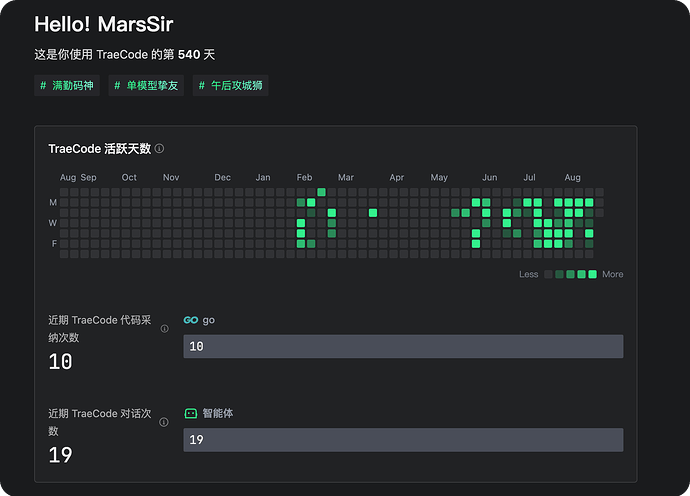Click the Go language logo icon
This screenshot has height=496, width=690.
[x=191, y=320]
